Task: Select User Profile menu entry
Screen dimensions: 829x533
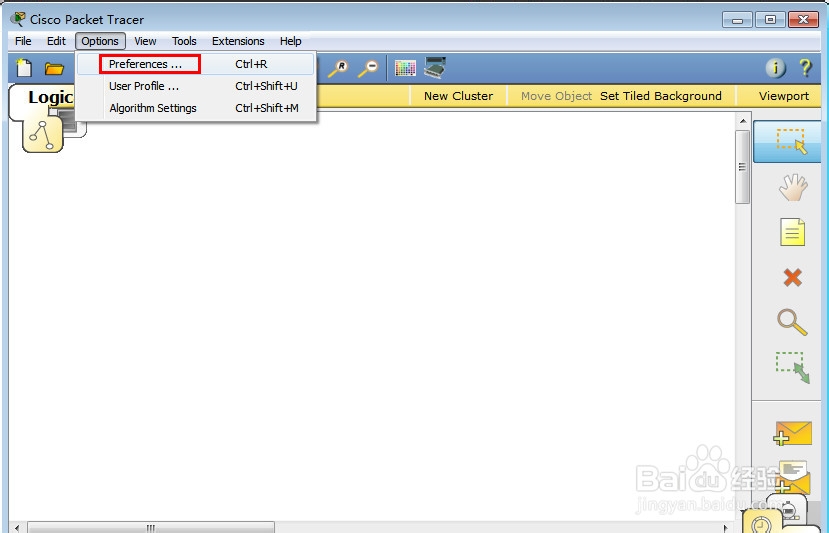Action: coord(196,86)
